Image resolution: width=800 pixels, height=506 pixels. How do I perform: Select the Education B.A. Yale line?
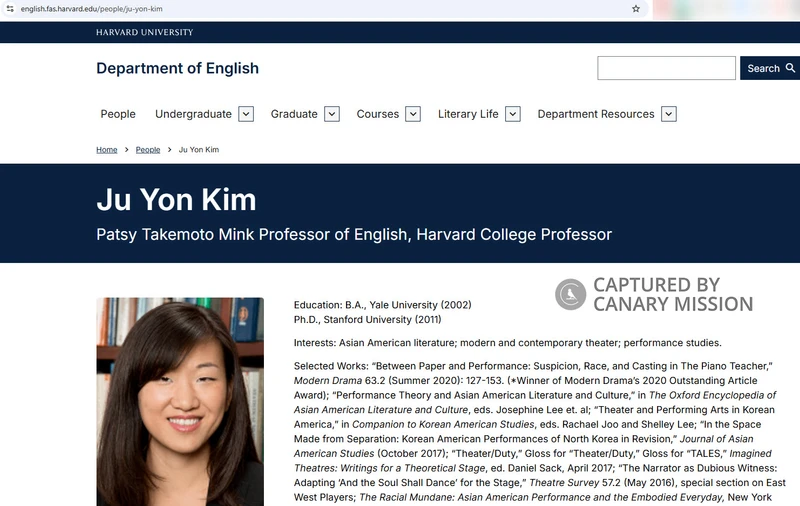pos(383,305)
